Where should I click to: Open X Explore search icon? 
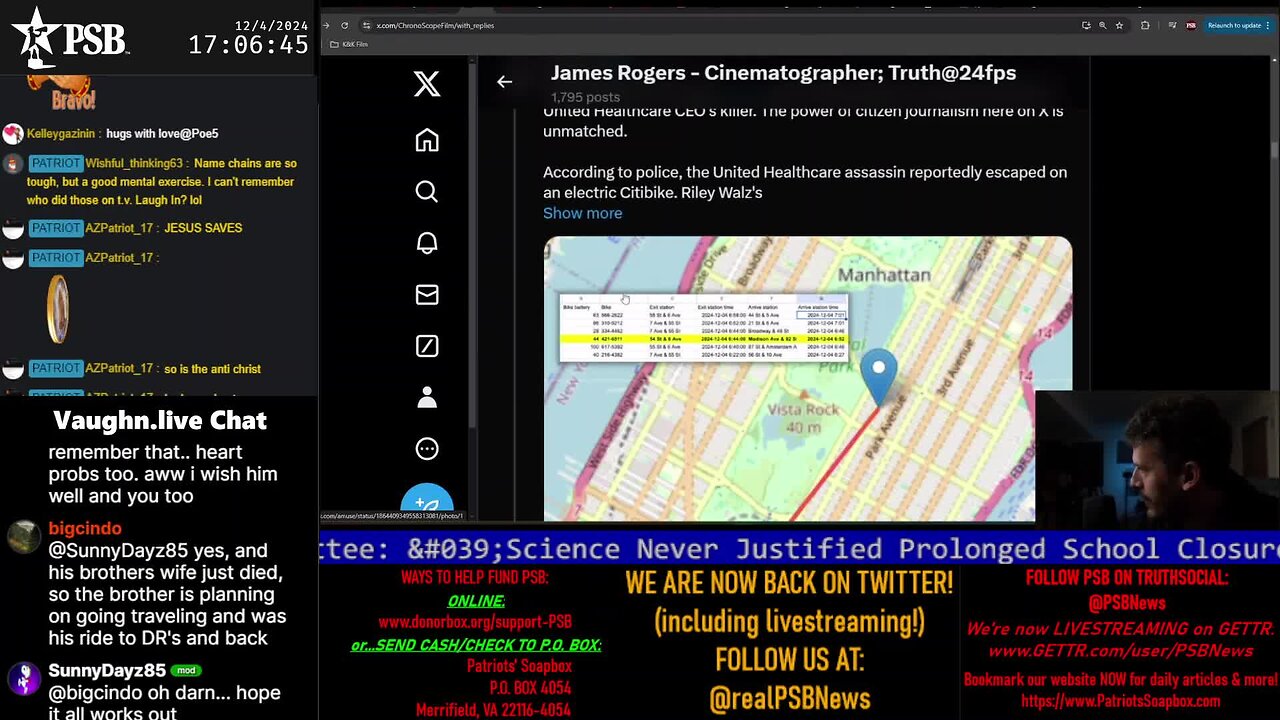tap(427, 191)
